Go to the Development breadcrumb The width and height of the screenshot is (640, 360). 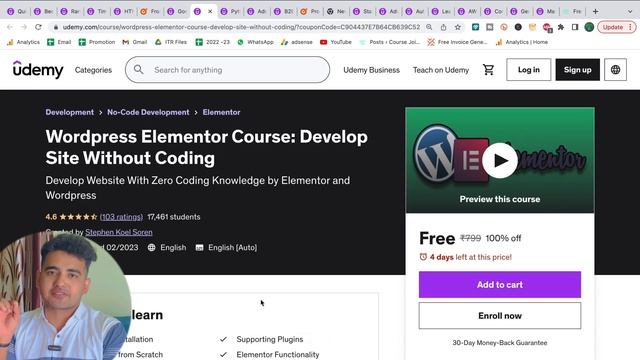(69, 112)
